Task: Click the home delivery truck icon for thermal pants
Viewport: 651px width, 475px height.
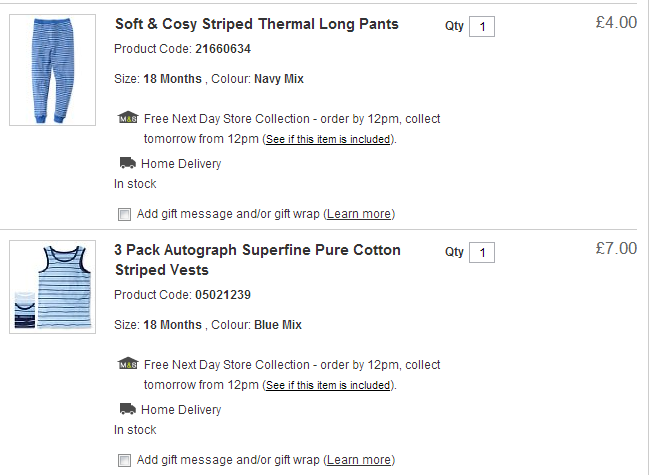Action: 127,163
